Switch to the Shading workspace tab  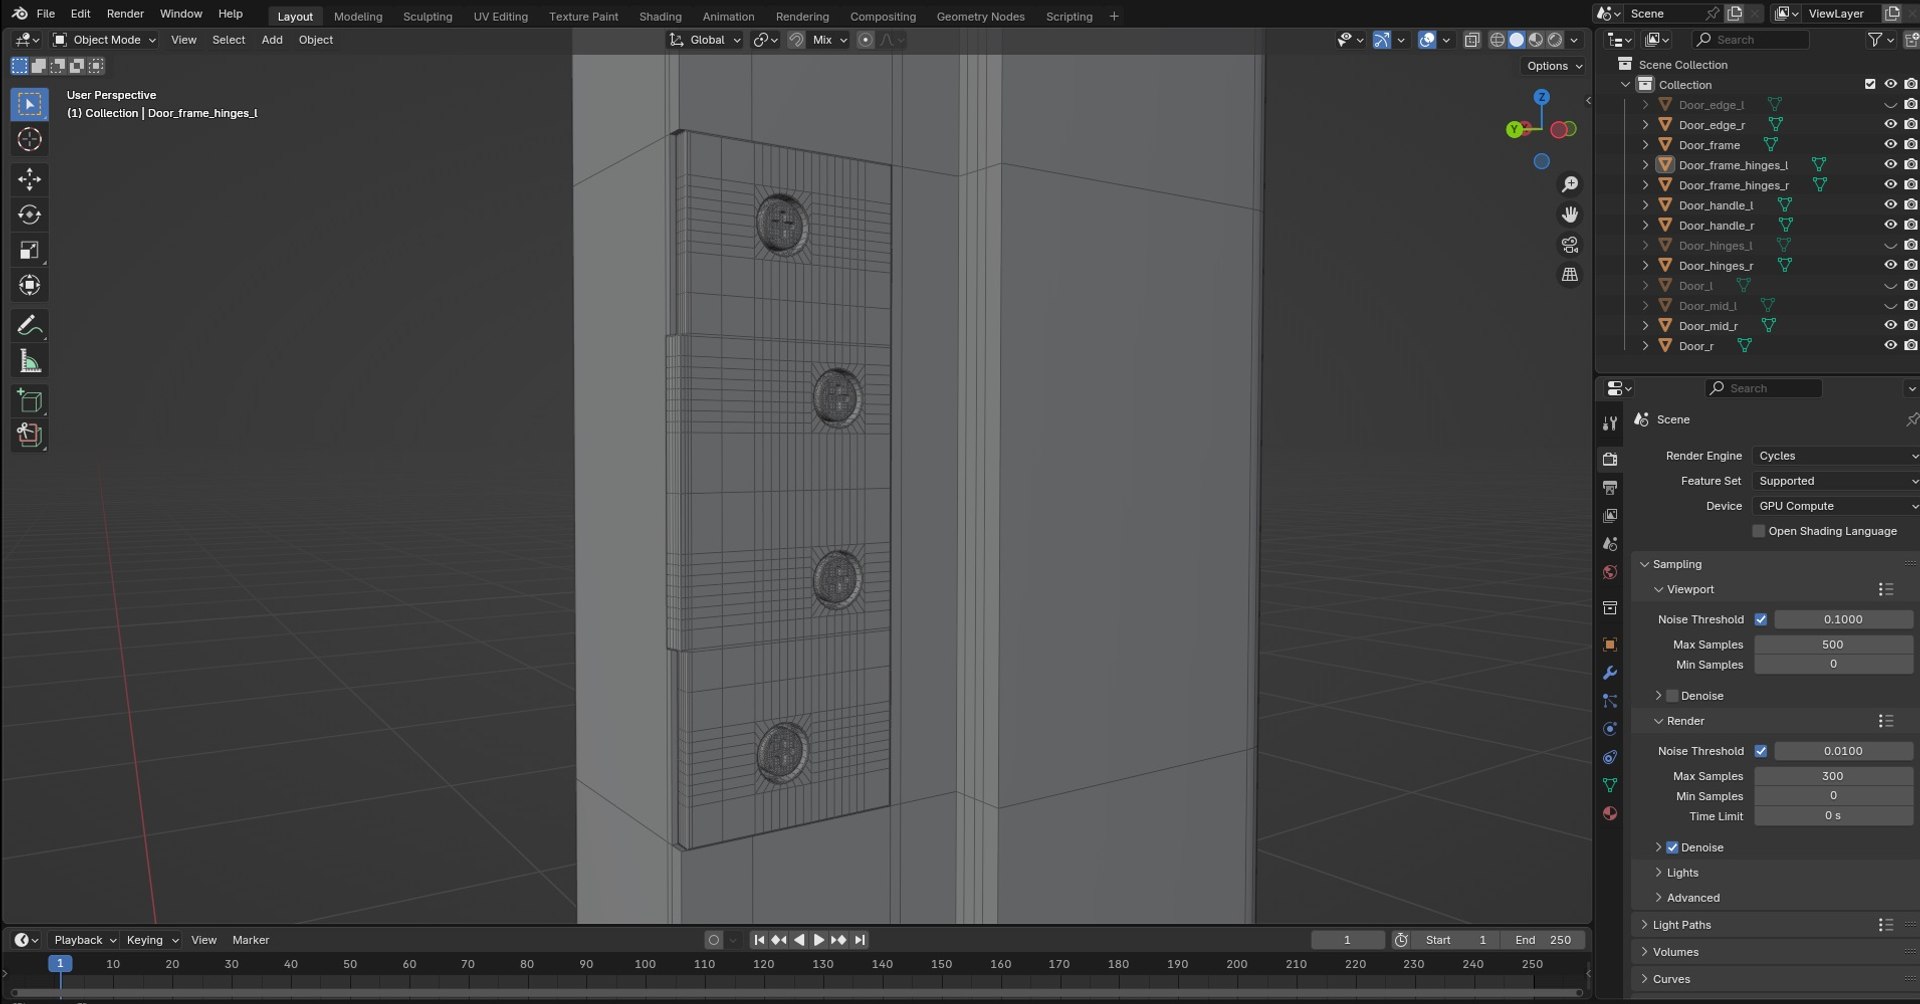coord(660,16)
